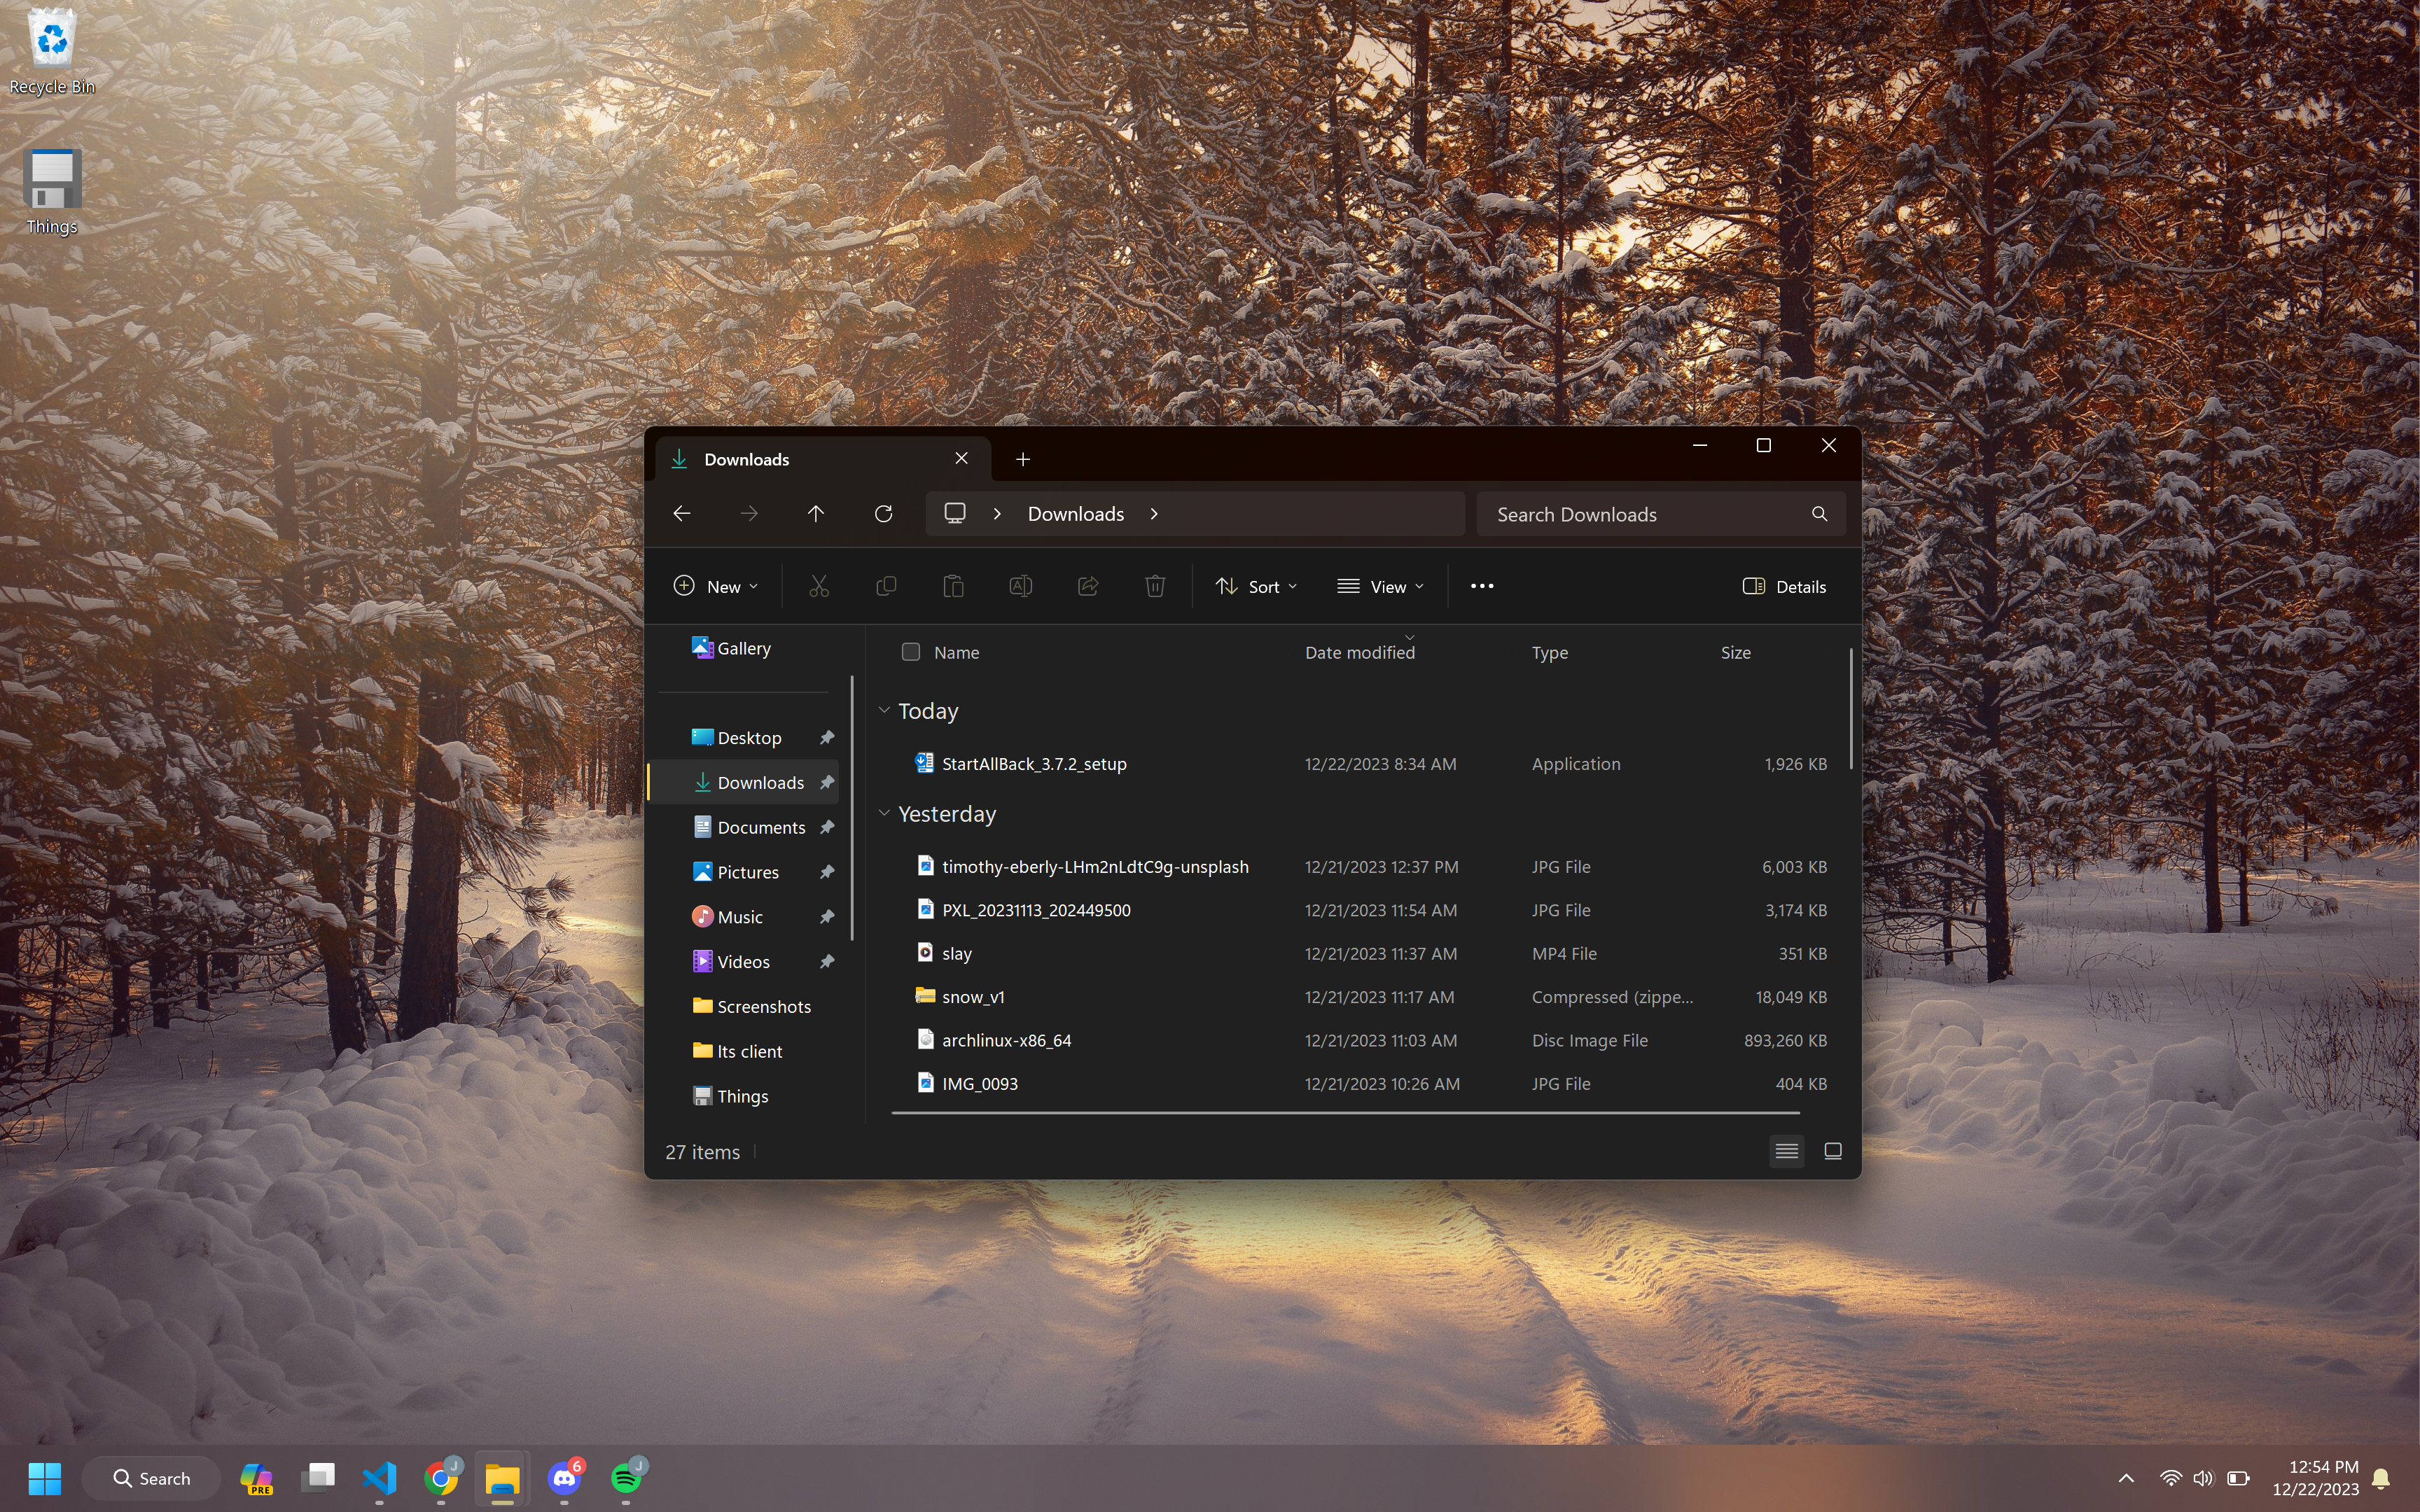Click the New button
Image resolution: width=2420 pixels, height=1512 pixels.
pyautogui.click(x=716, y=586)
